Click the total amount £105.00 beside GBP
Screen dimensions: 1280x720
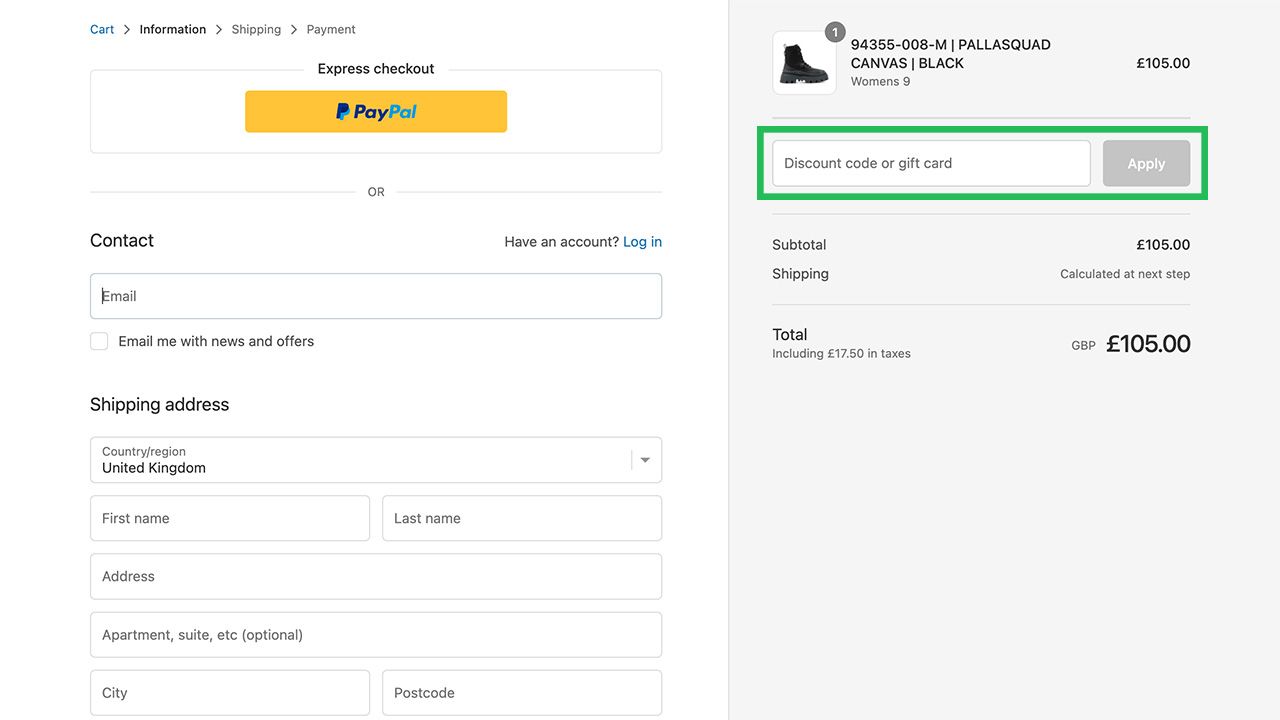point(1148,344)
